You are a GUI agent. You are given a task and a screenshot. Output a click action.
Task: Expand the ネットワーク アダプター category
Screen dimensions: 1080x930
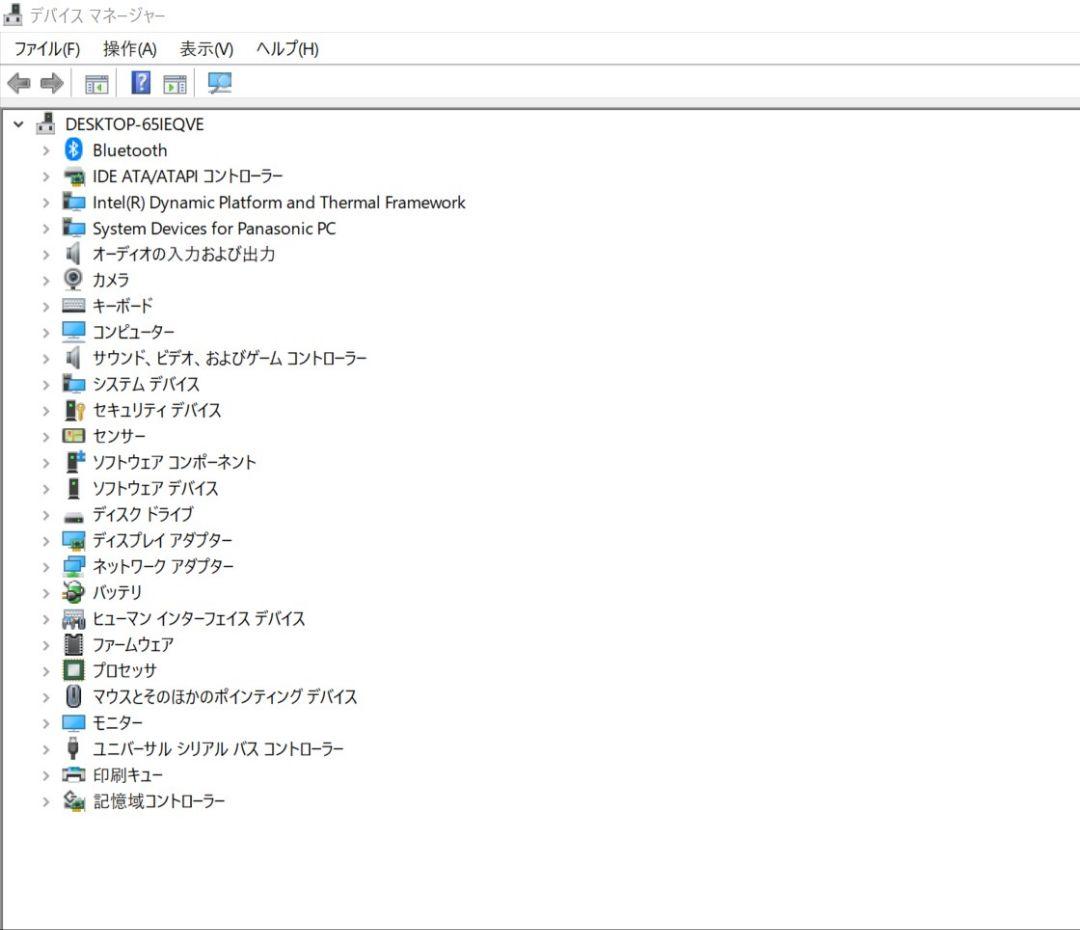coord(46,567)
